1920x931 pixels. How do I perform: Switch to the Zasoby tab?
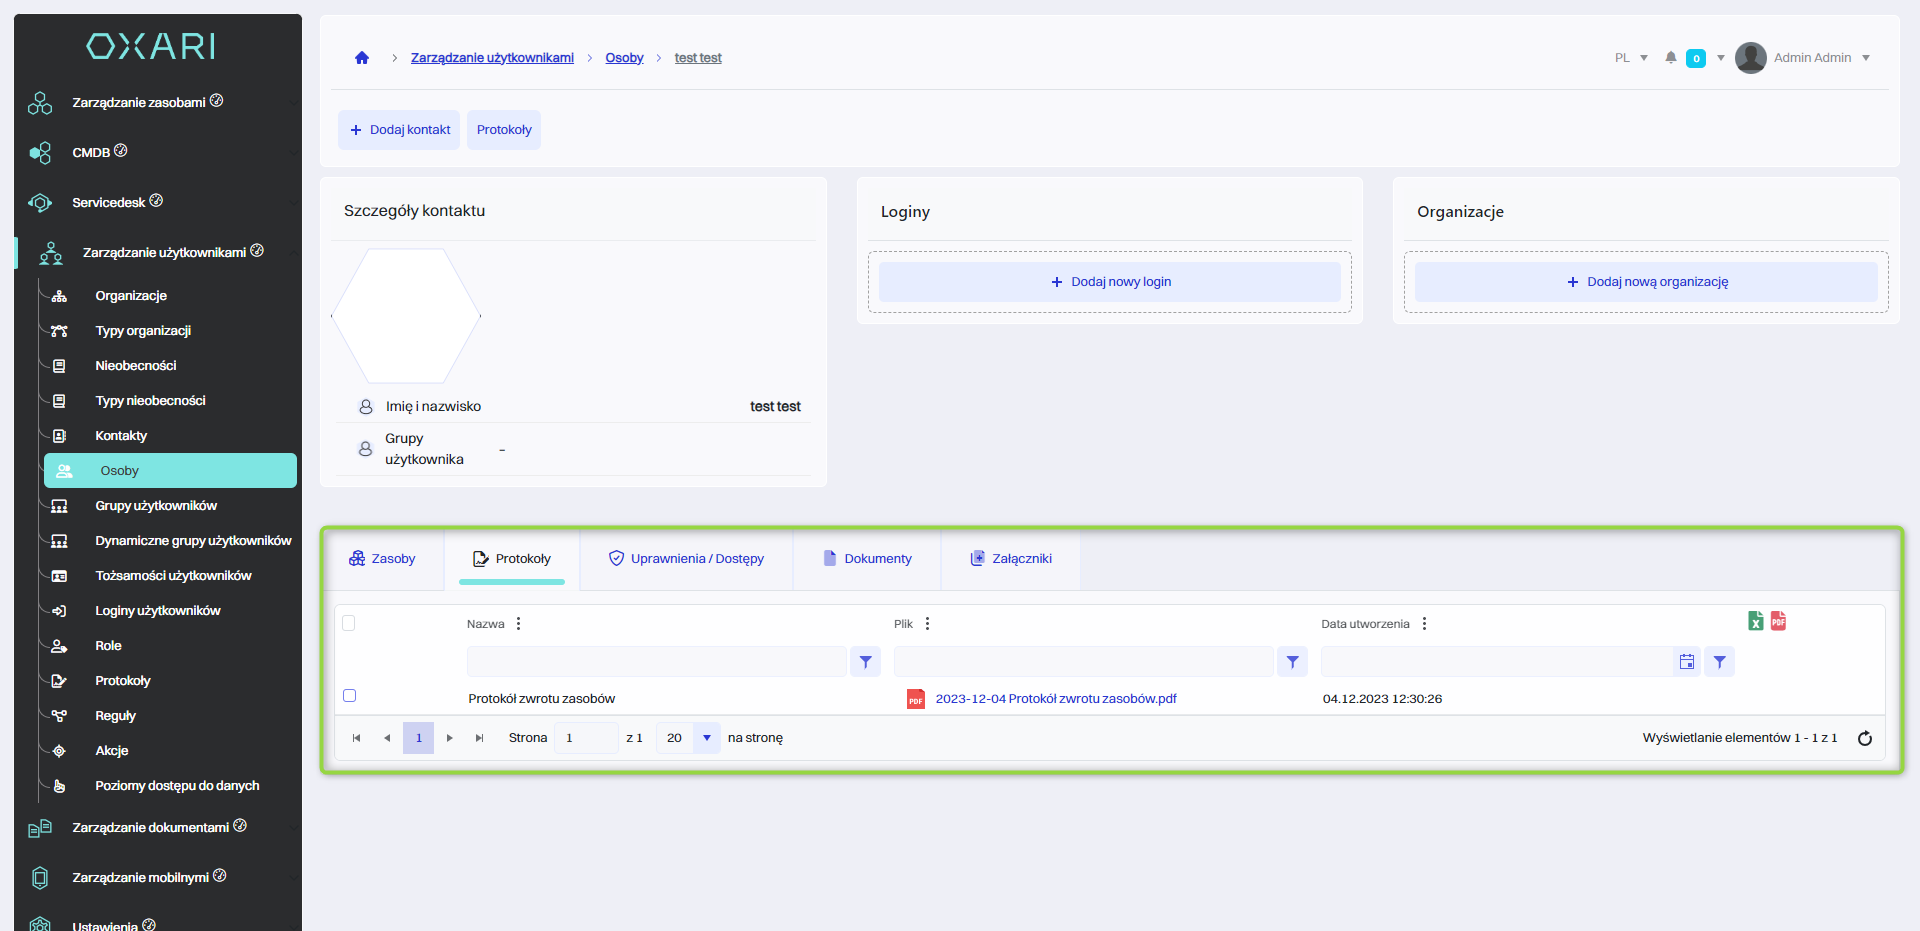point(382,559)
